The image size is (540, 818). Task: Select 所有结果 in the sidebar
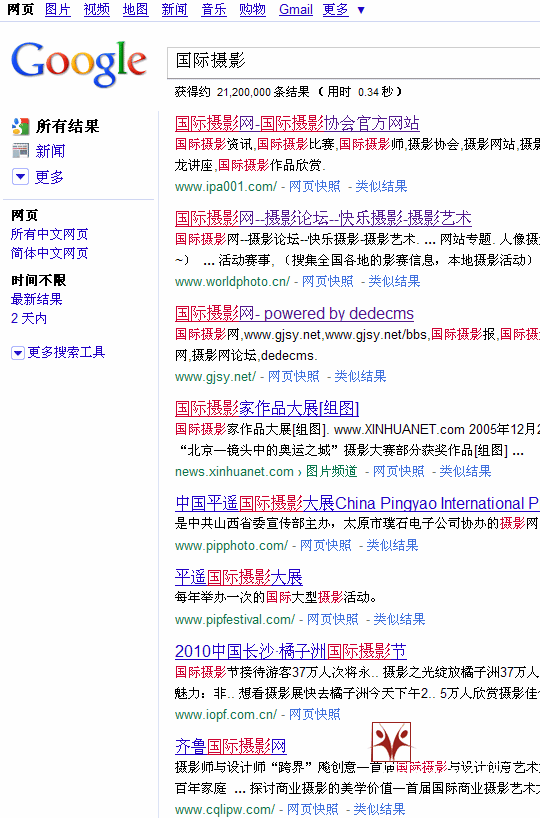(x=67, y=126)
